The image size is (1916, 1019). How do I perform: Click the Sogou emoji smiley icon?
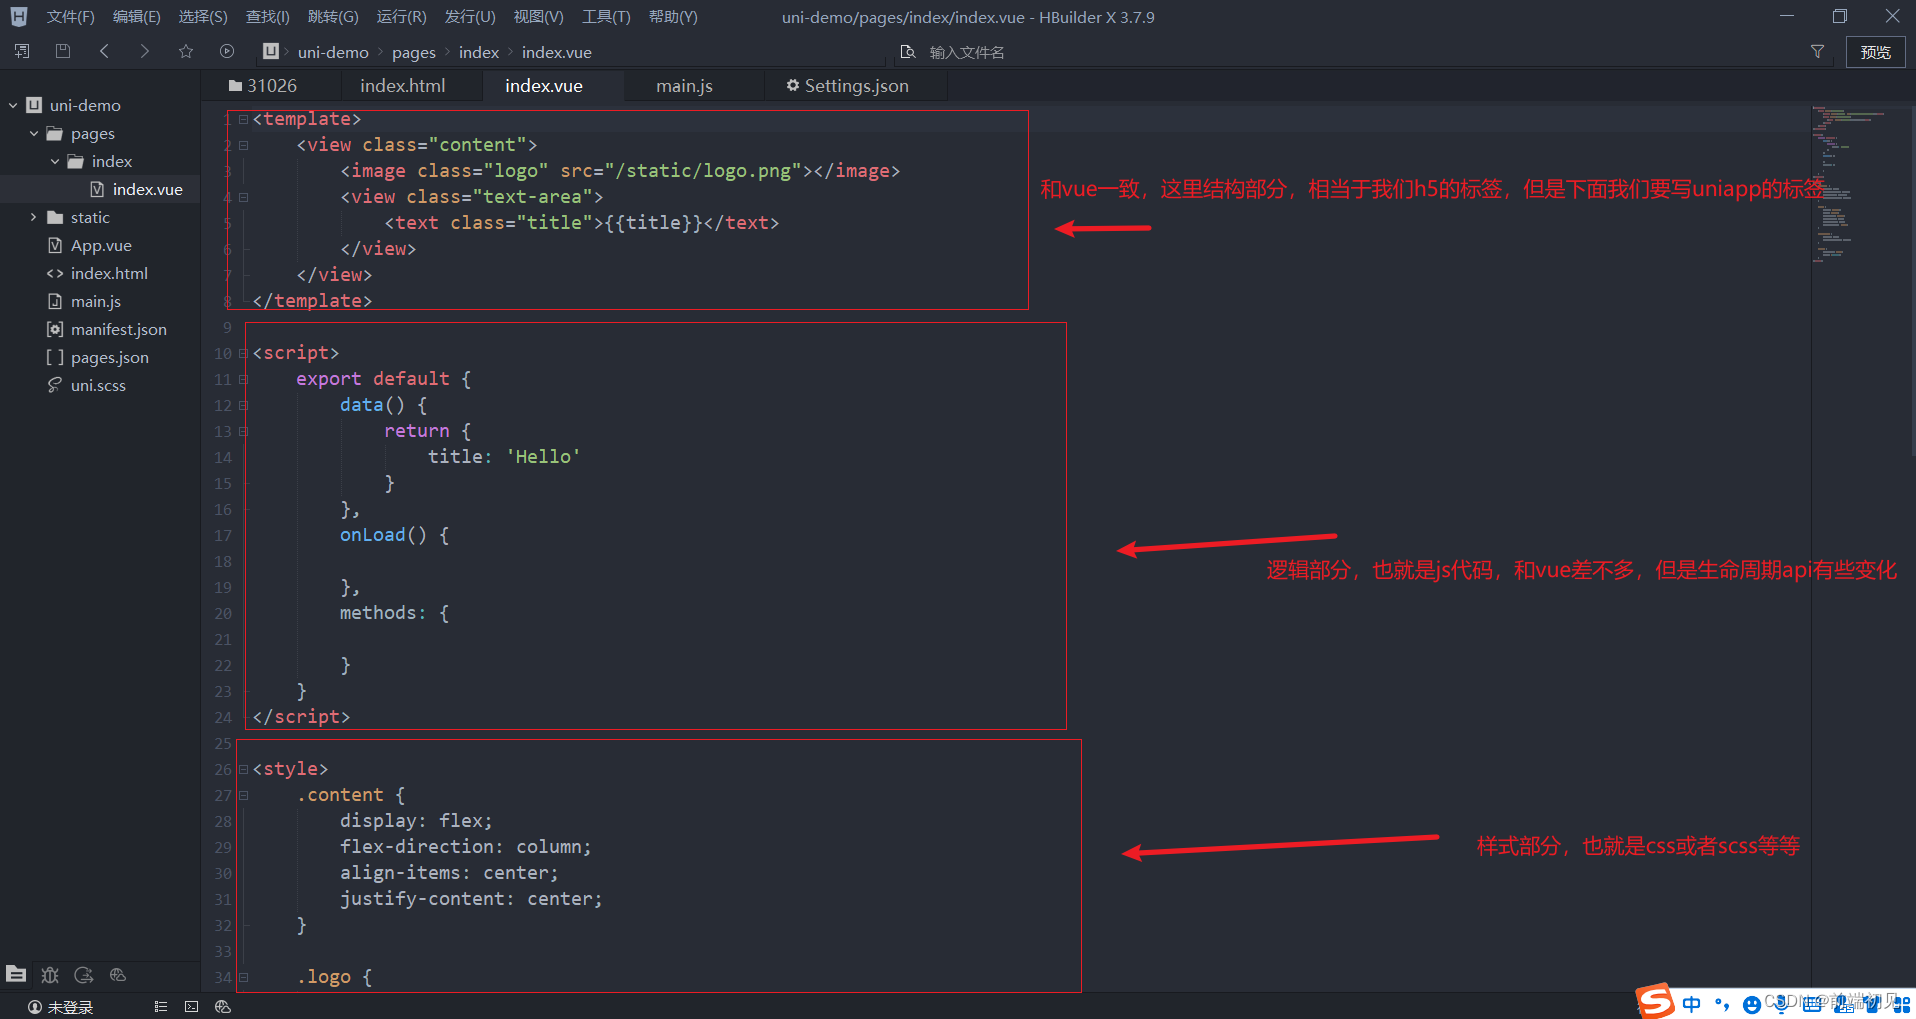(1751, 1005)
